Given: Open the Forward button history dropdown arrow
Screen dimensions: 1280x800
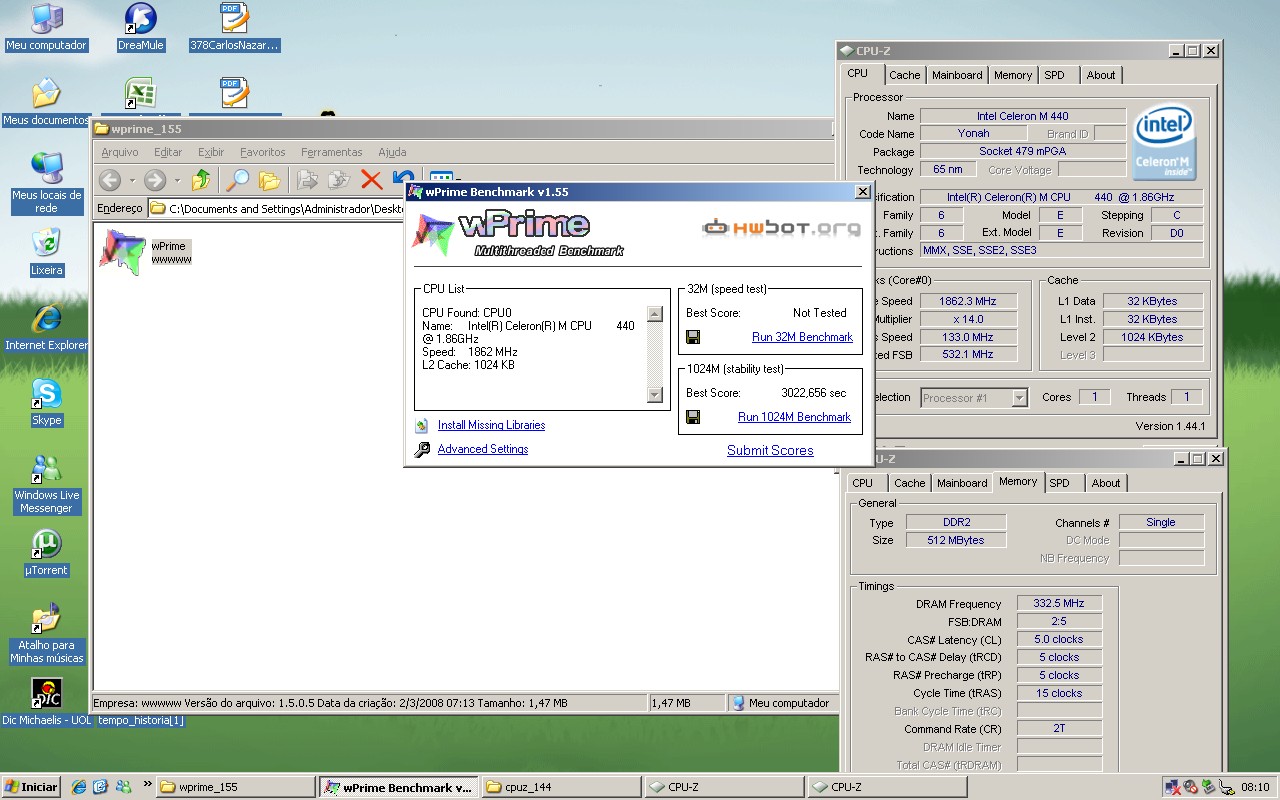Looking at the screenshot, I should click(177, 181).
